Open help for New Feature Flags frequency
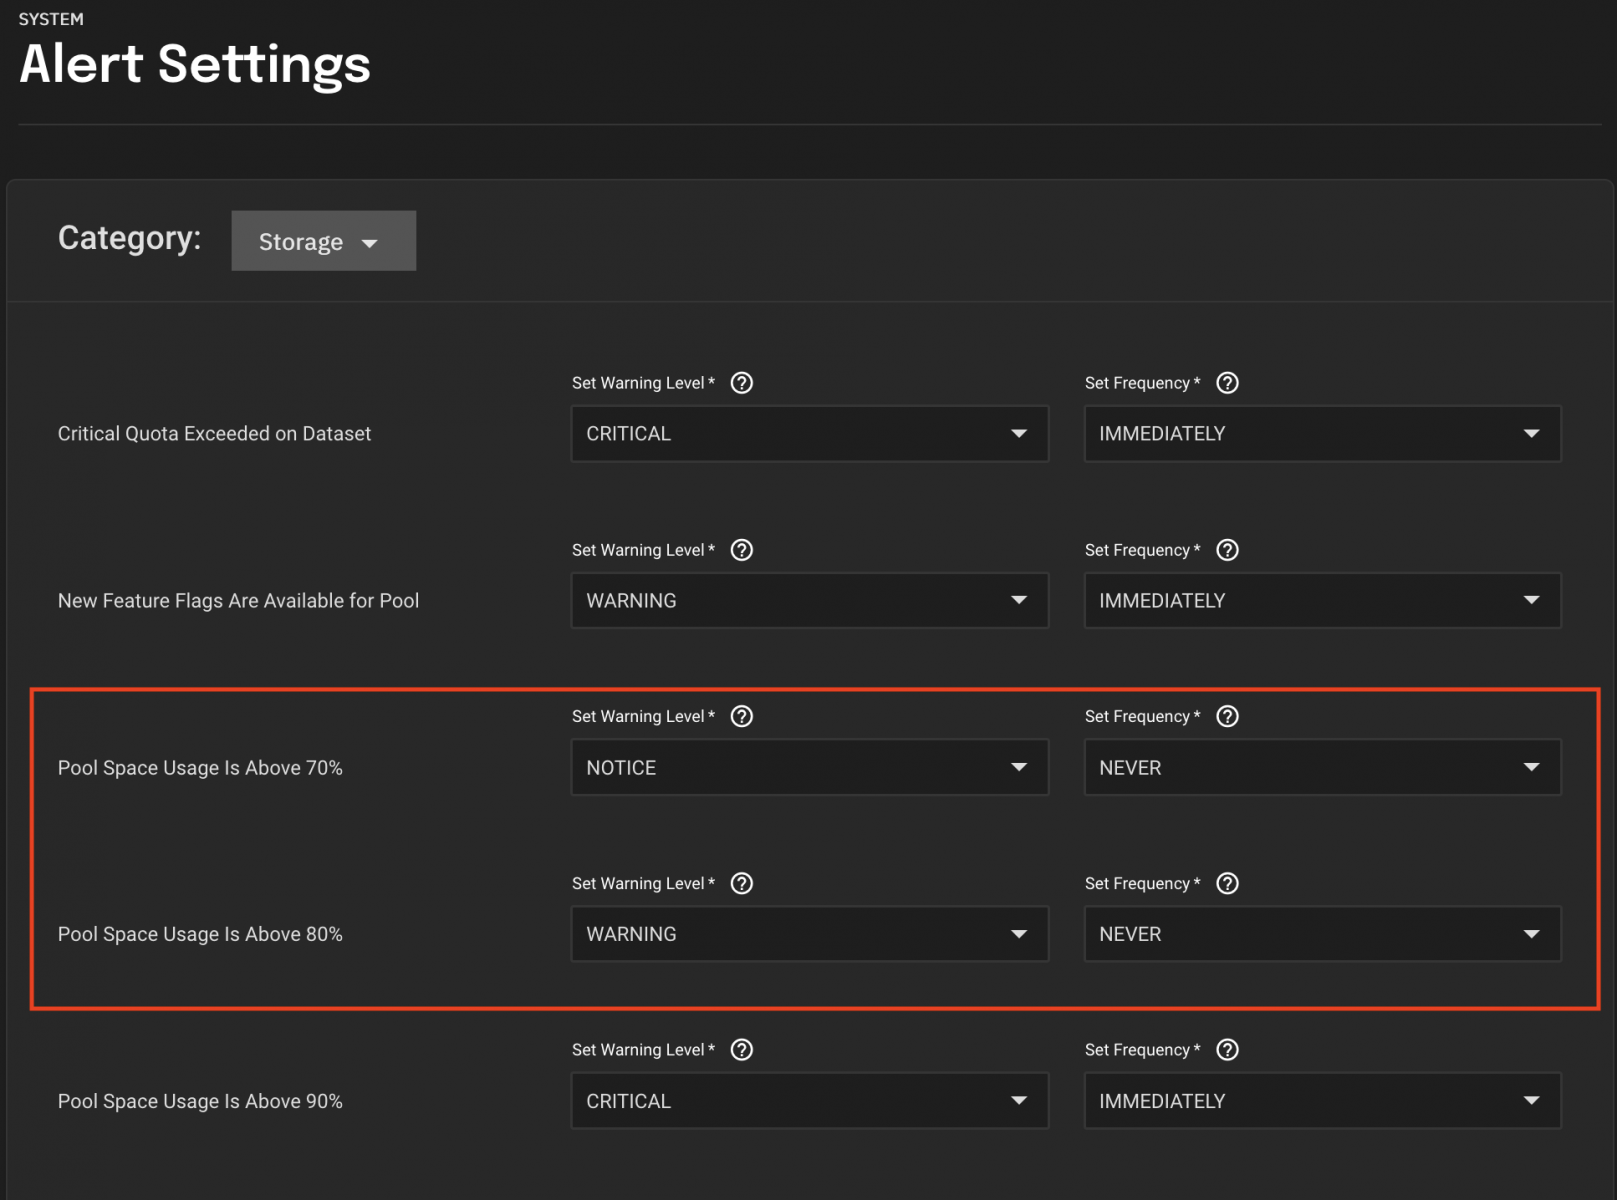Viewport: 1617px width, 1200px height. pos(1227,550)
